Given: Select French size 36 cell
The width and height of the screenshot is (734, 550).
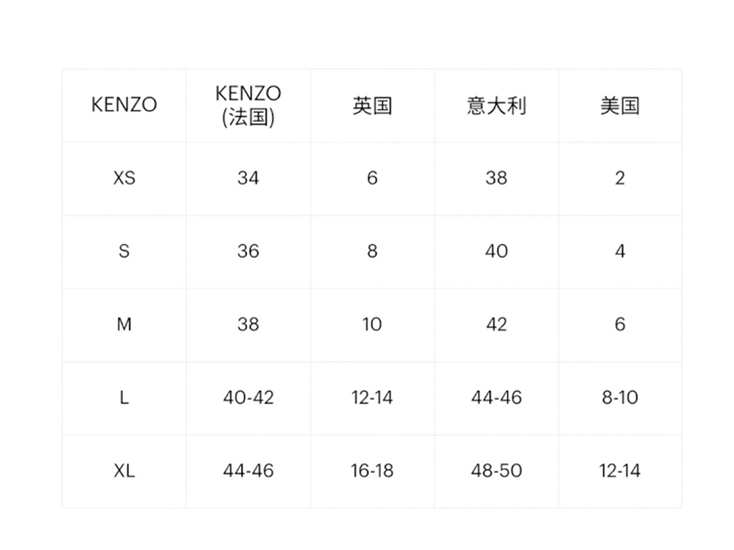Looking at the screenshot, I should click(248, 251).
